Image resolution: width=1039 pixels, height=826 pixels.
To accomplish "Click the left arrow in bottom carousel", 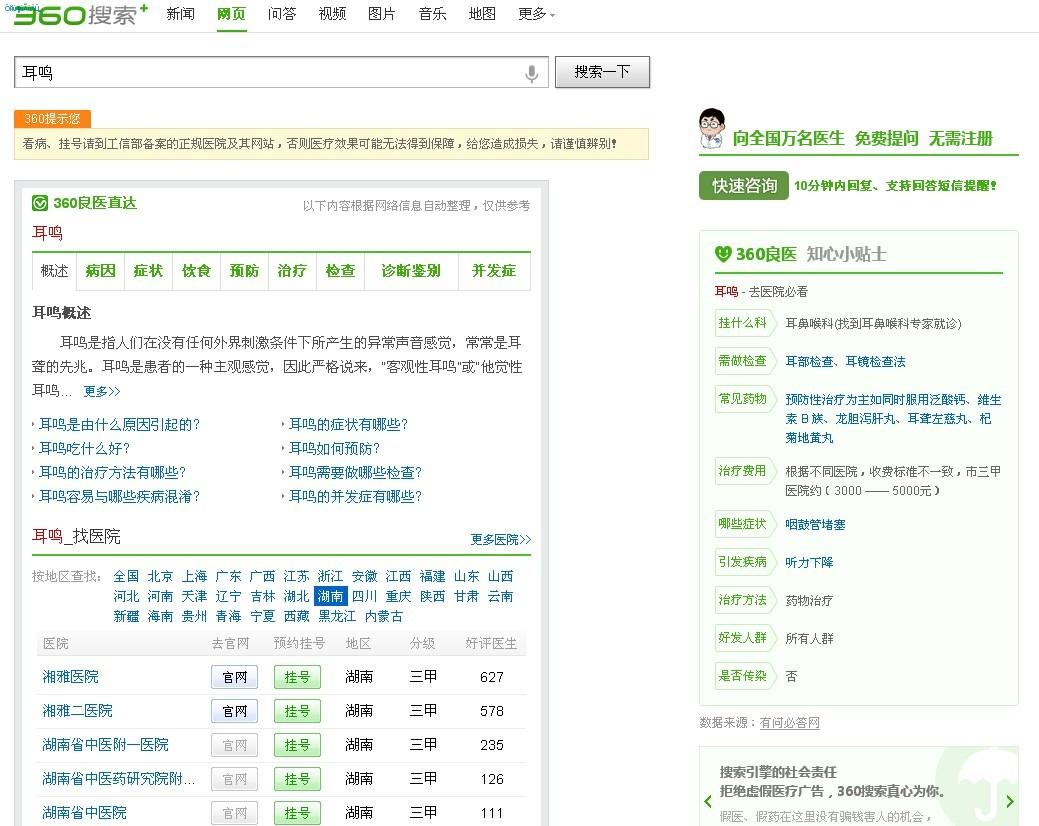I will click(708, 801).
